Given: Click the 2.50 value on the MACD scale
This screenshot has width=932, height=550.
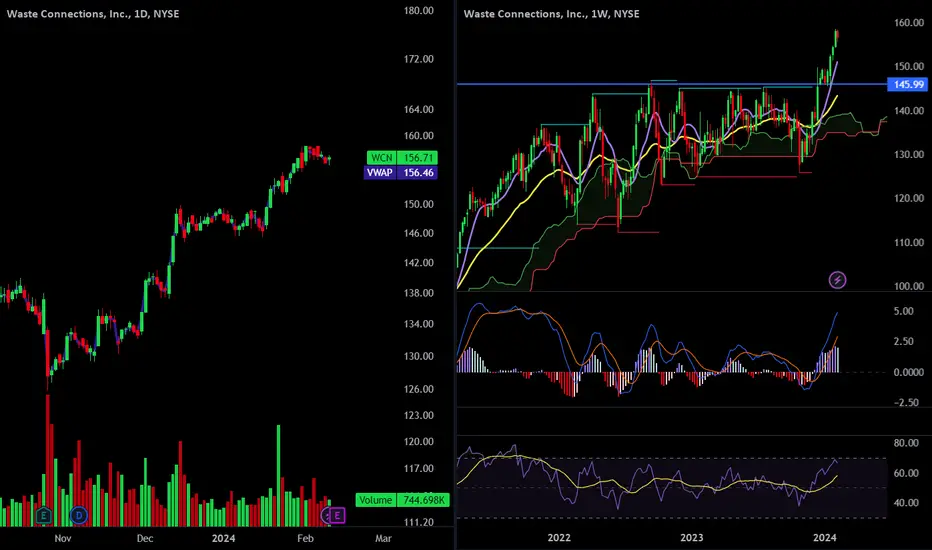Looking at the screenshot, I should click(903, 341).
